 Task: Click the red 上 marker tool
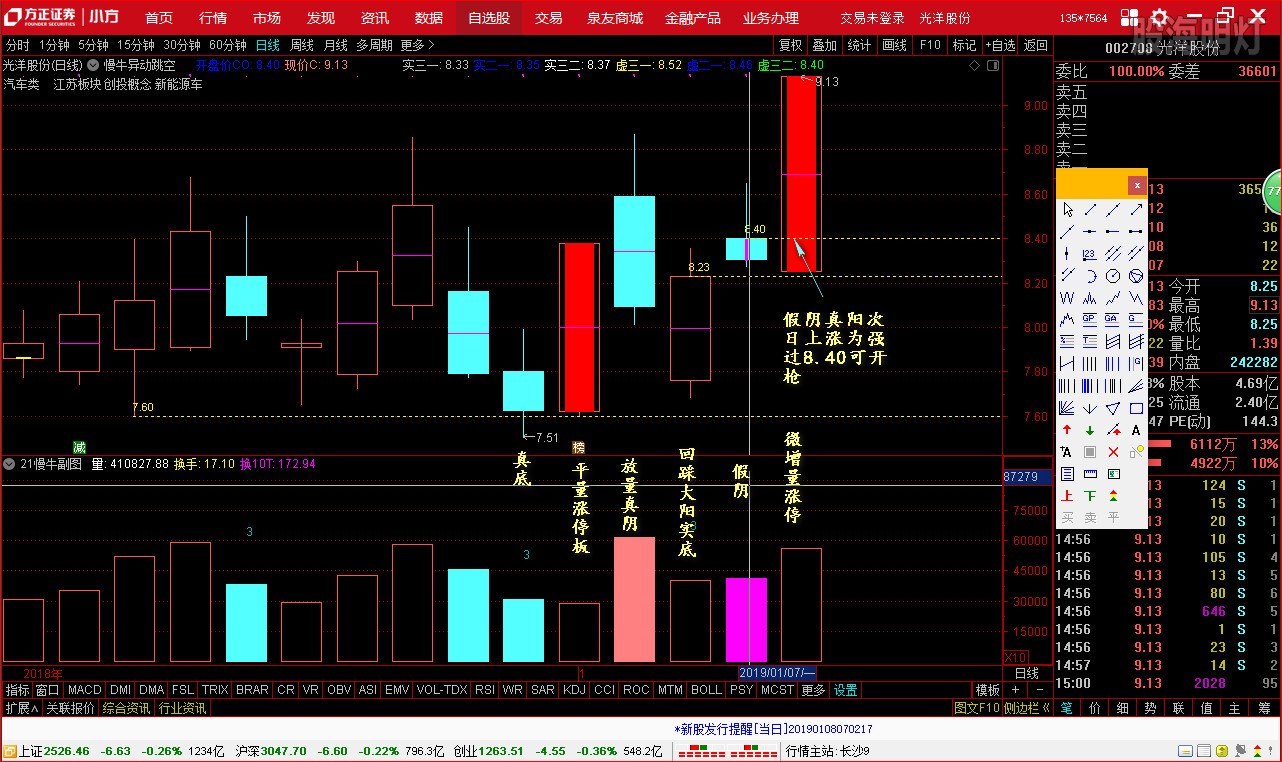(x=1068, y=495)
